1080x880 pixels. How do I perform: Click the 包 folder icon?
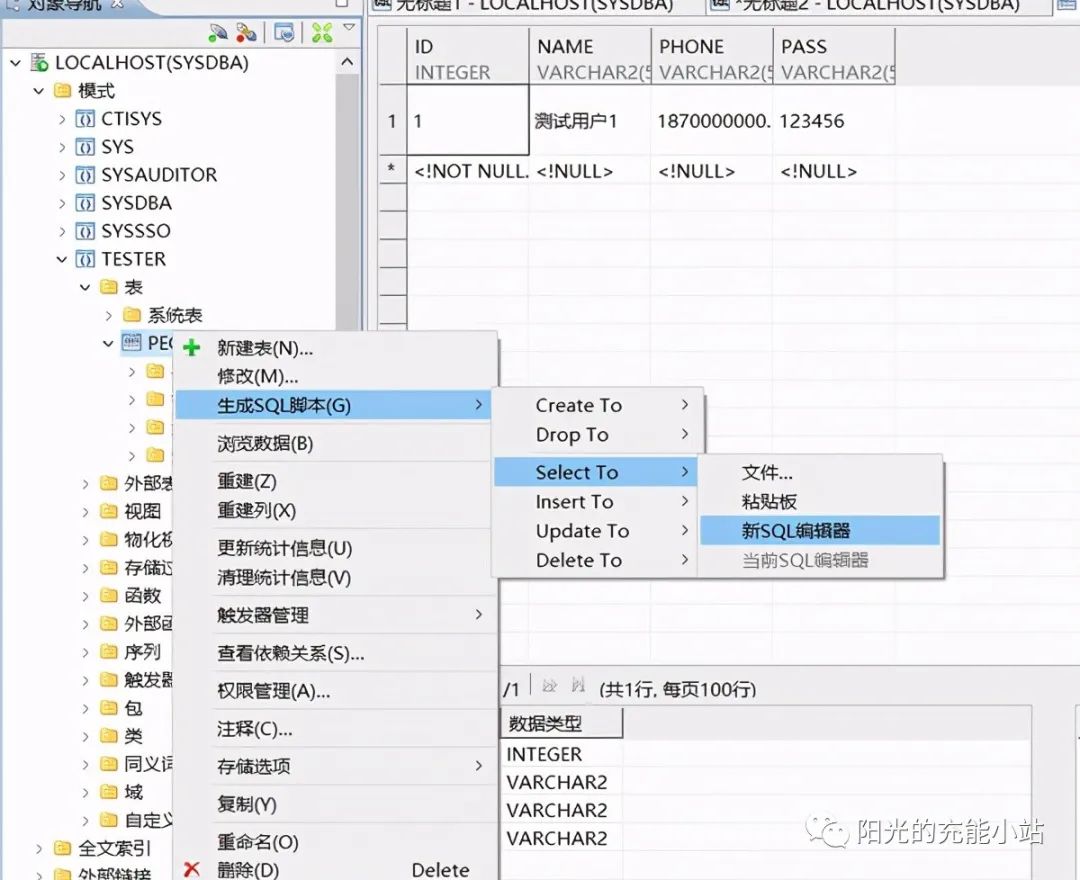(109, 707)
